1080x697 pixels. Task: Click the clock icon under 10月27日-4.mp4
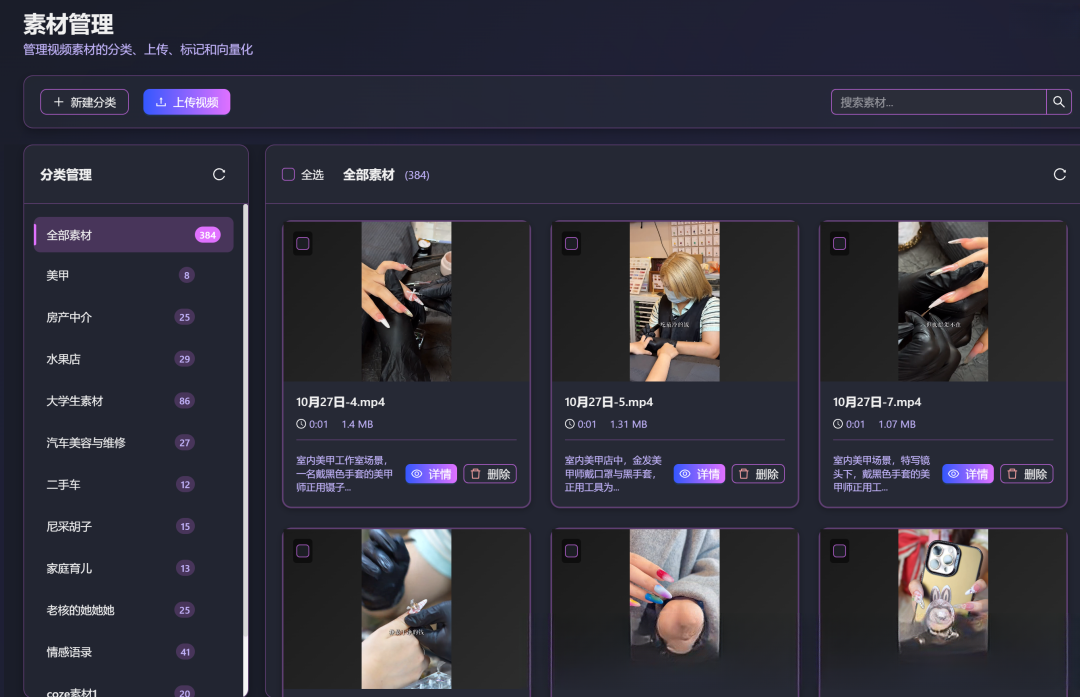302,423
